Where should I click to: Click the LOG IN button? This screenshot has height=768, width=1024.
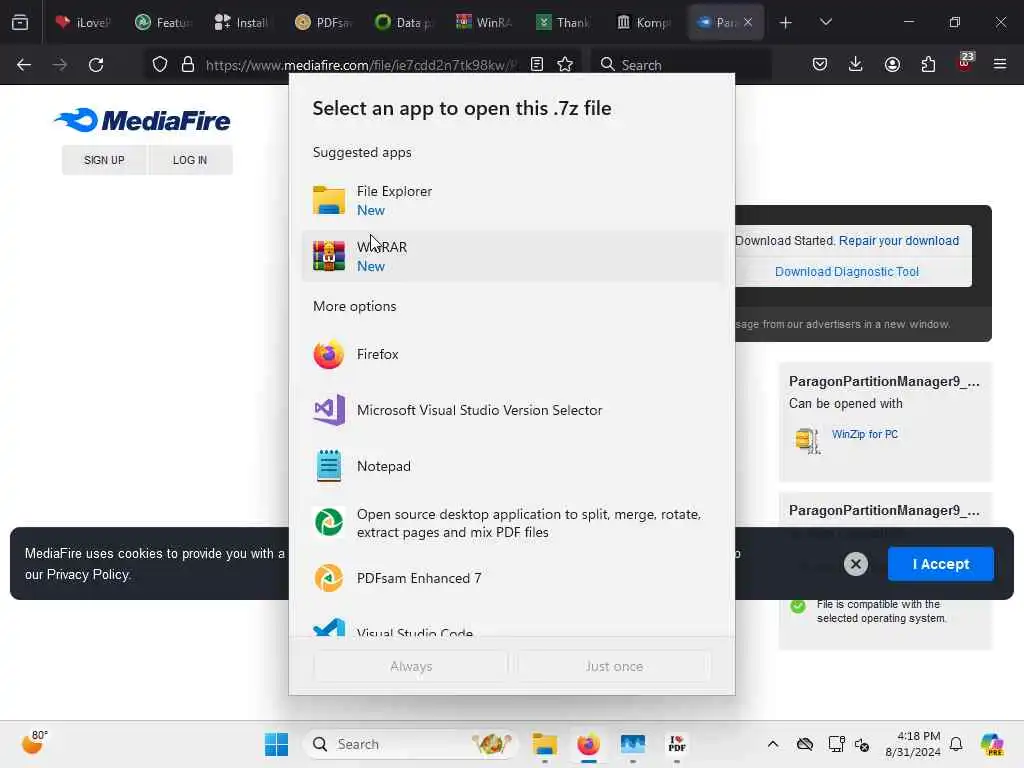click(x=190, y=160)
